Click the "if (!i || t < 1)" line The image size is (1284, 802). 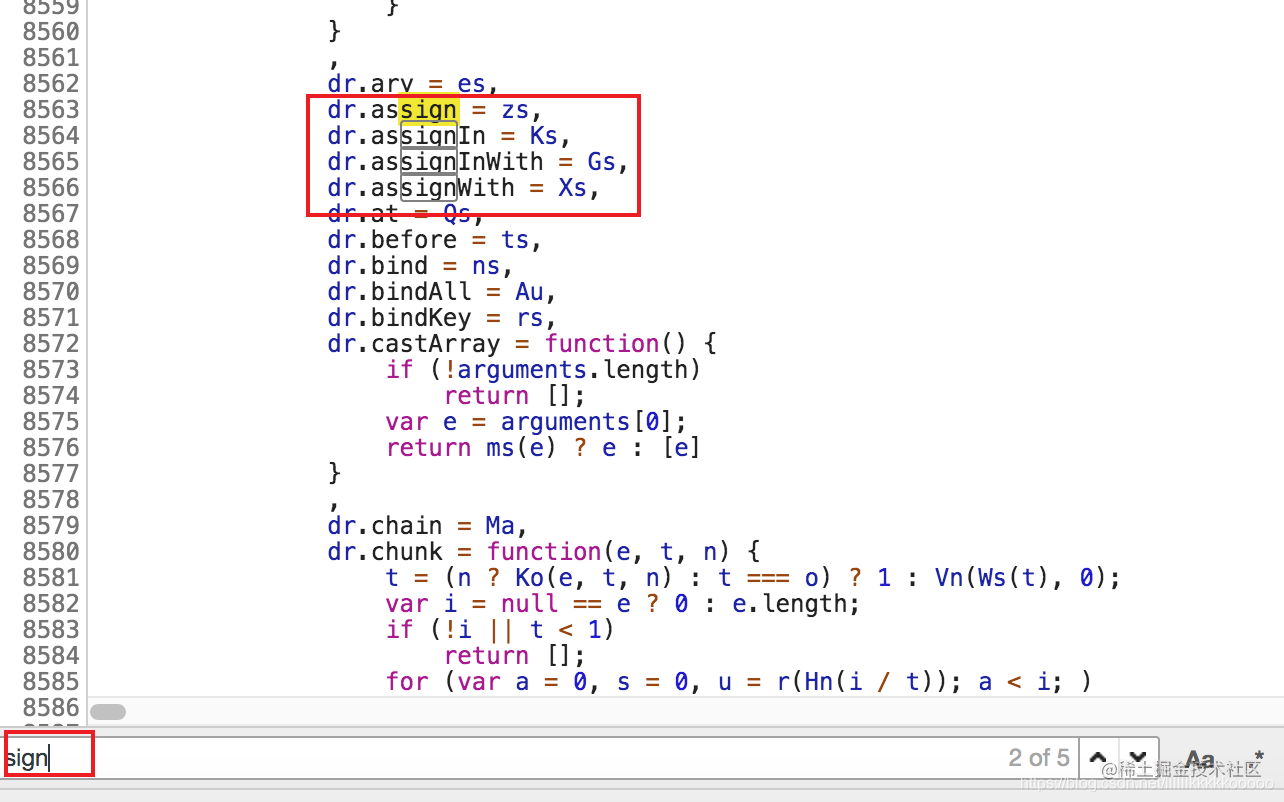click(x=500, y=630)
